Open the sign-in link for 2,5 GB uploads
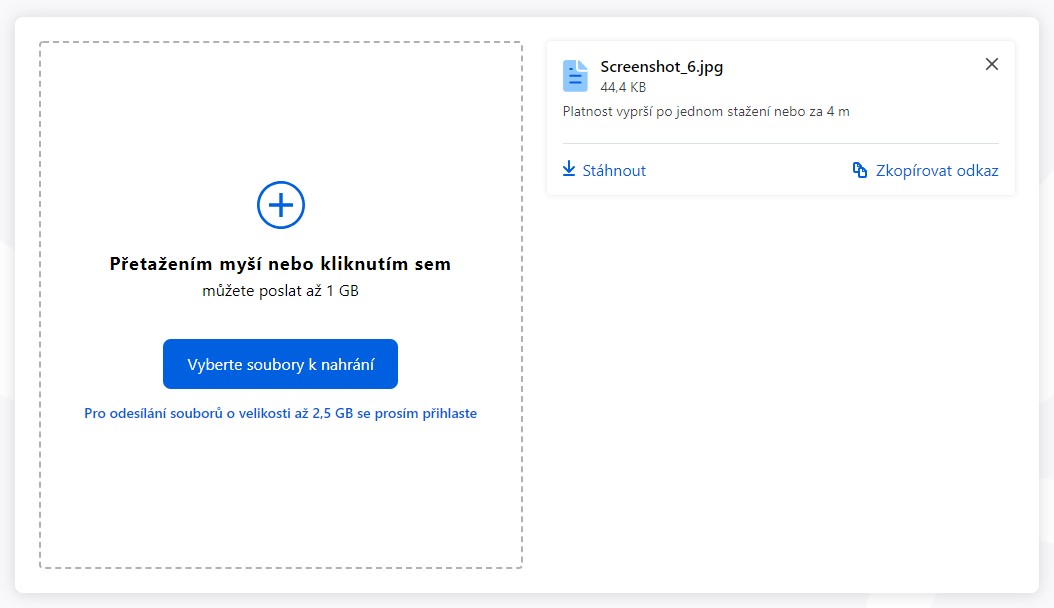 280,413
